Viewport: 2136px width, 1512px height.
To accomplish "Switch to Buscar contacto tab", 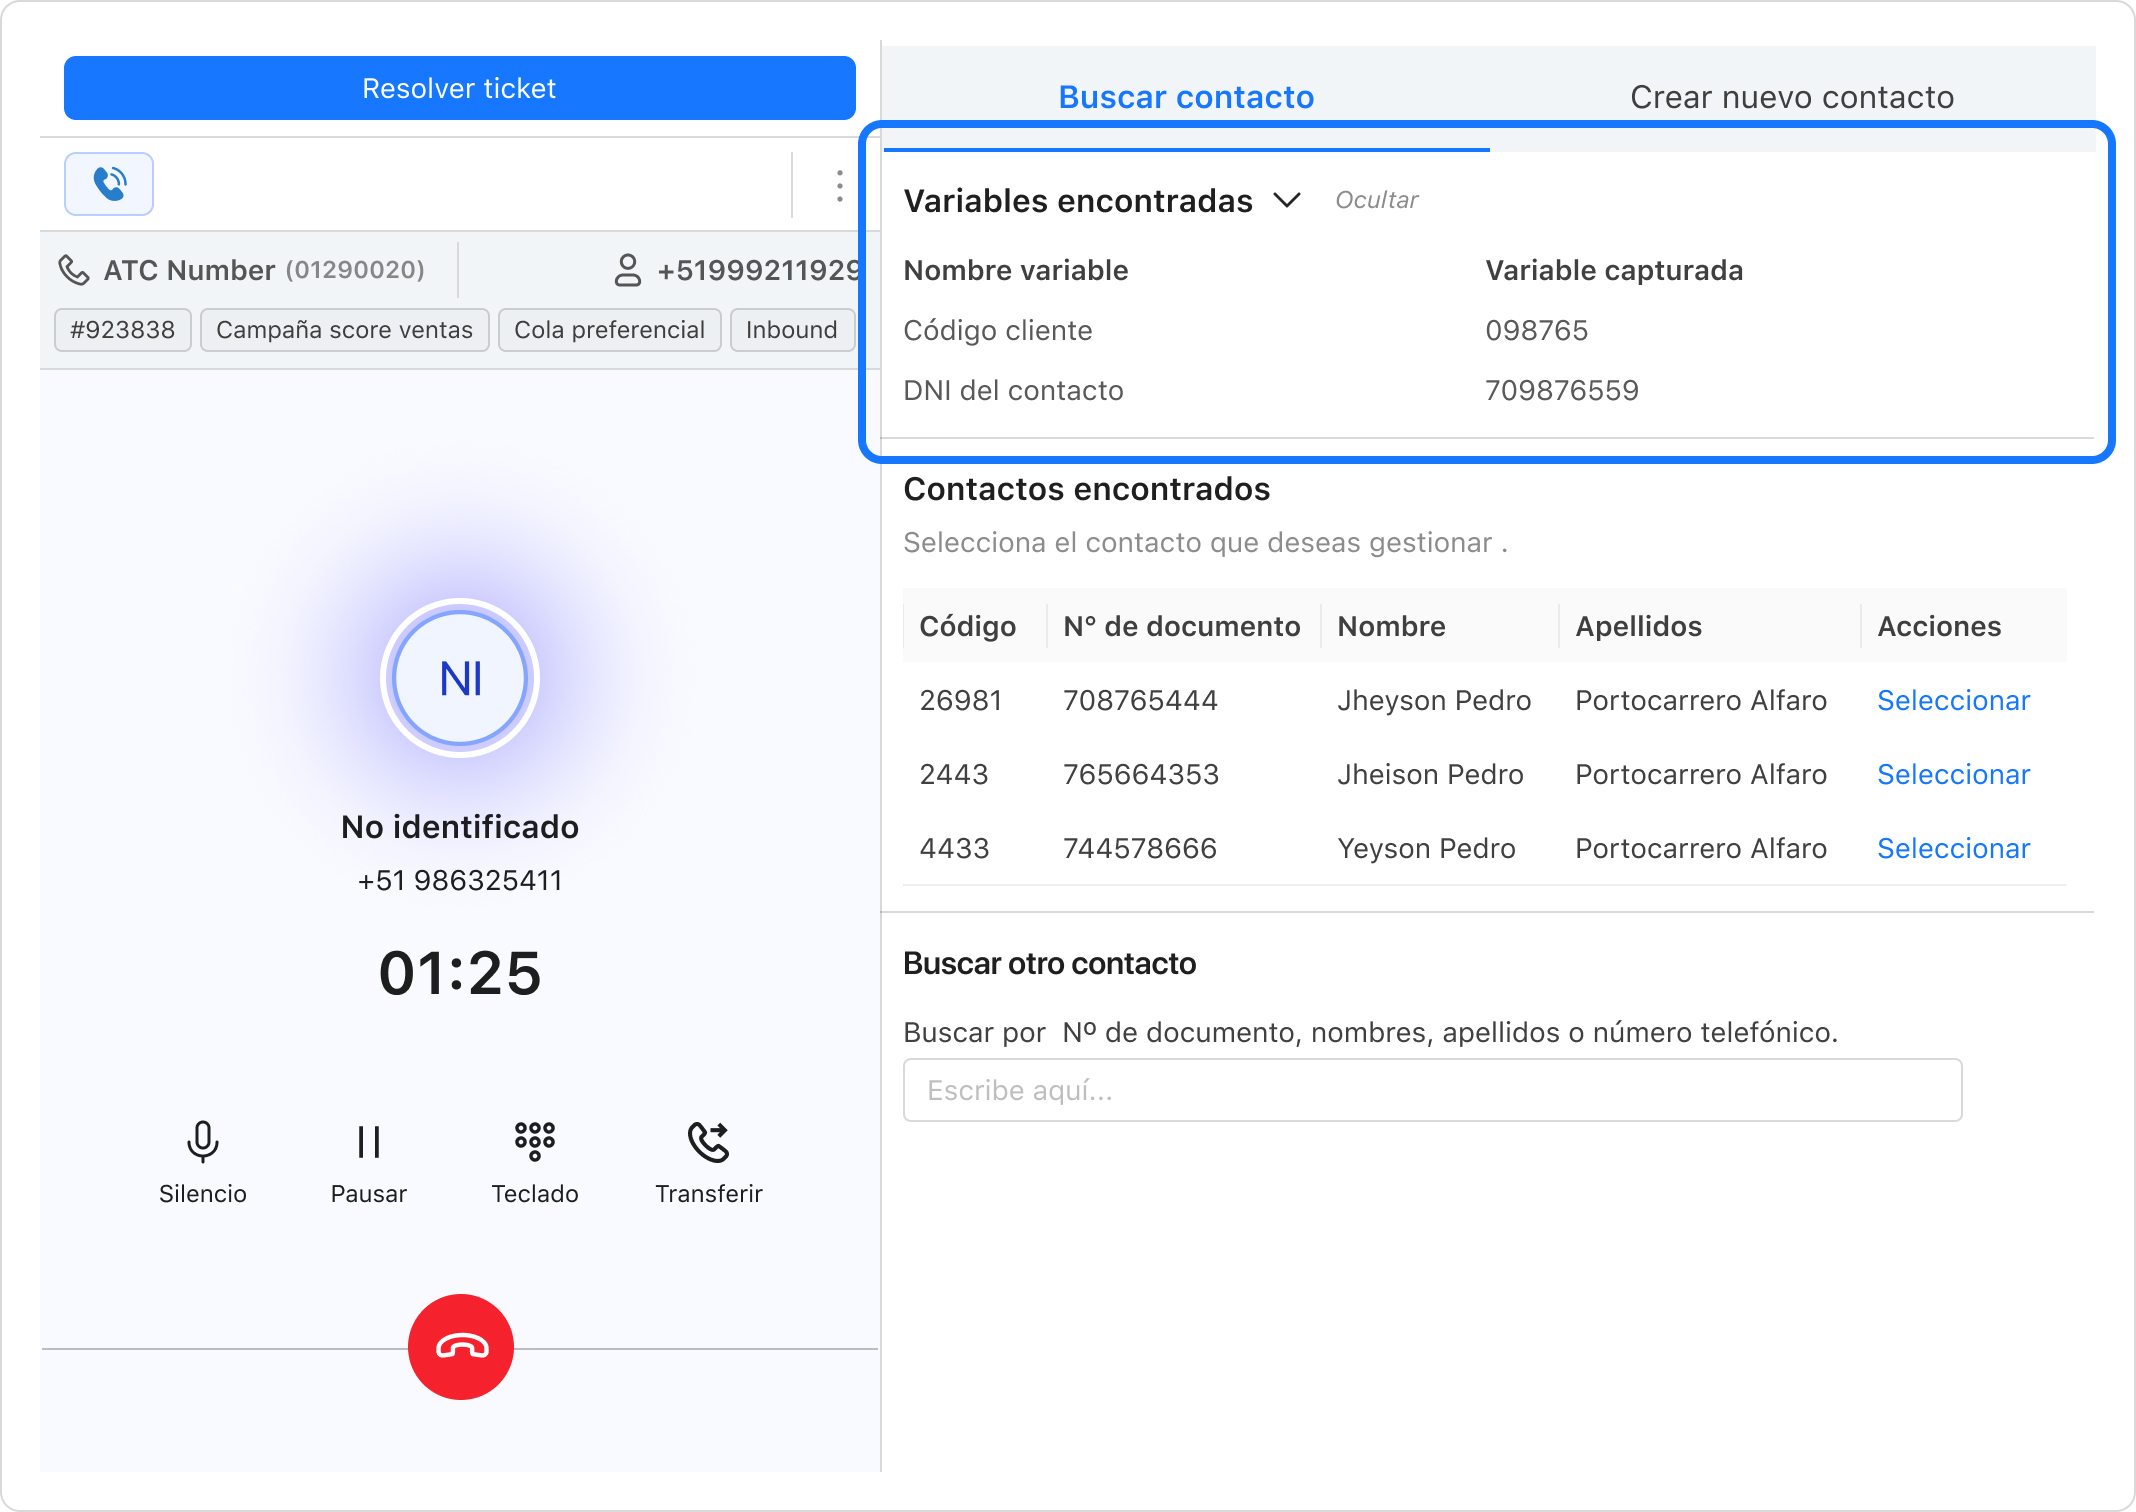I will (x=1187, y=95).
